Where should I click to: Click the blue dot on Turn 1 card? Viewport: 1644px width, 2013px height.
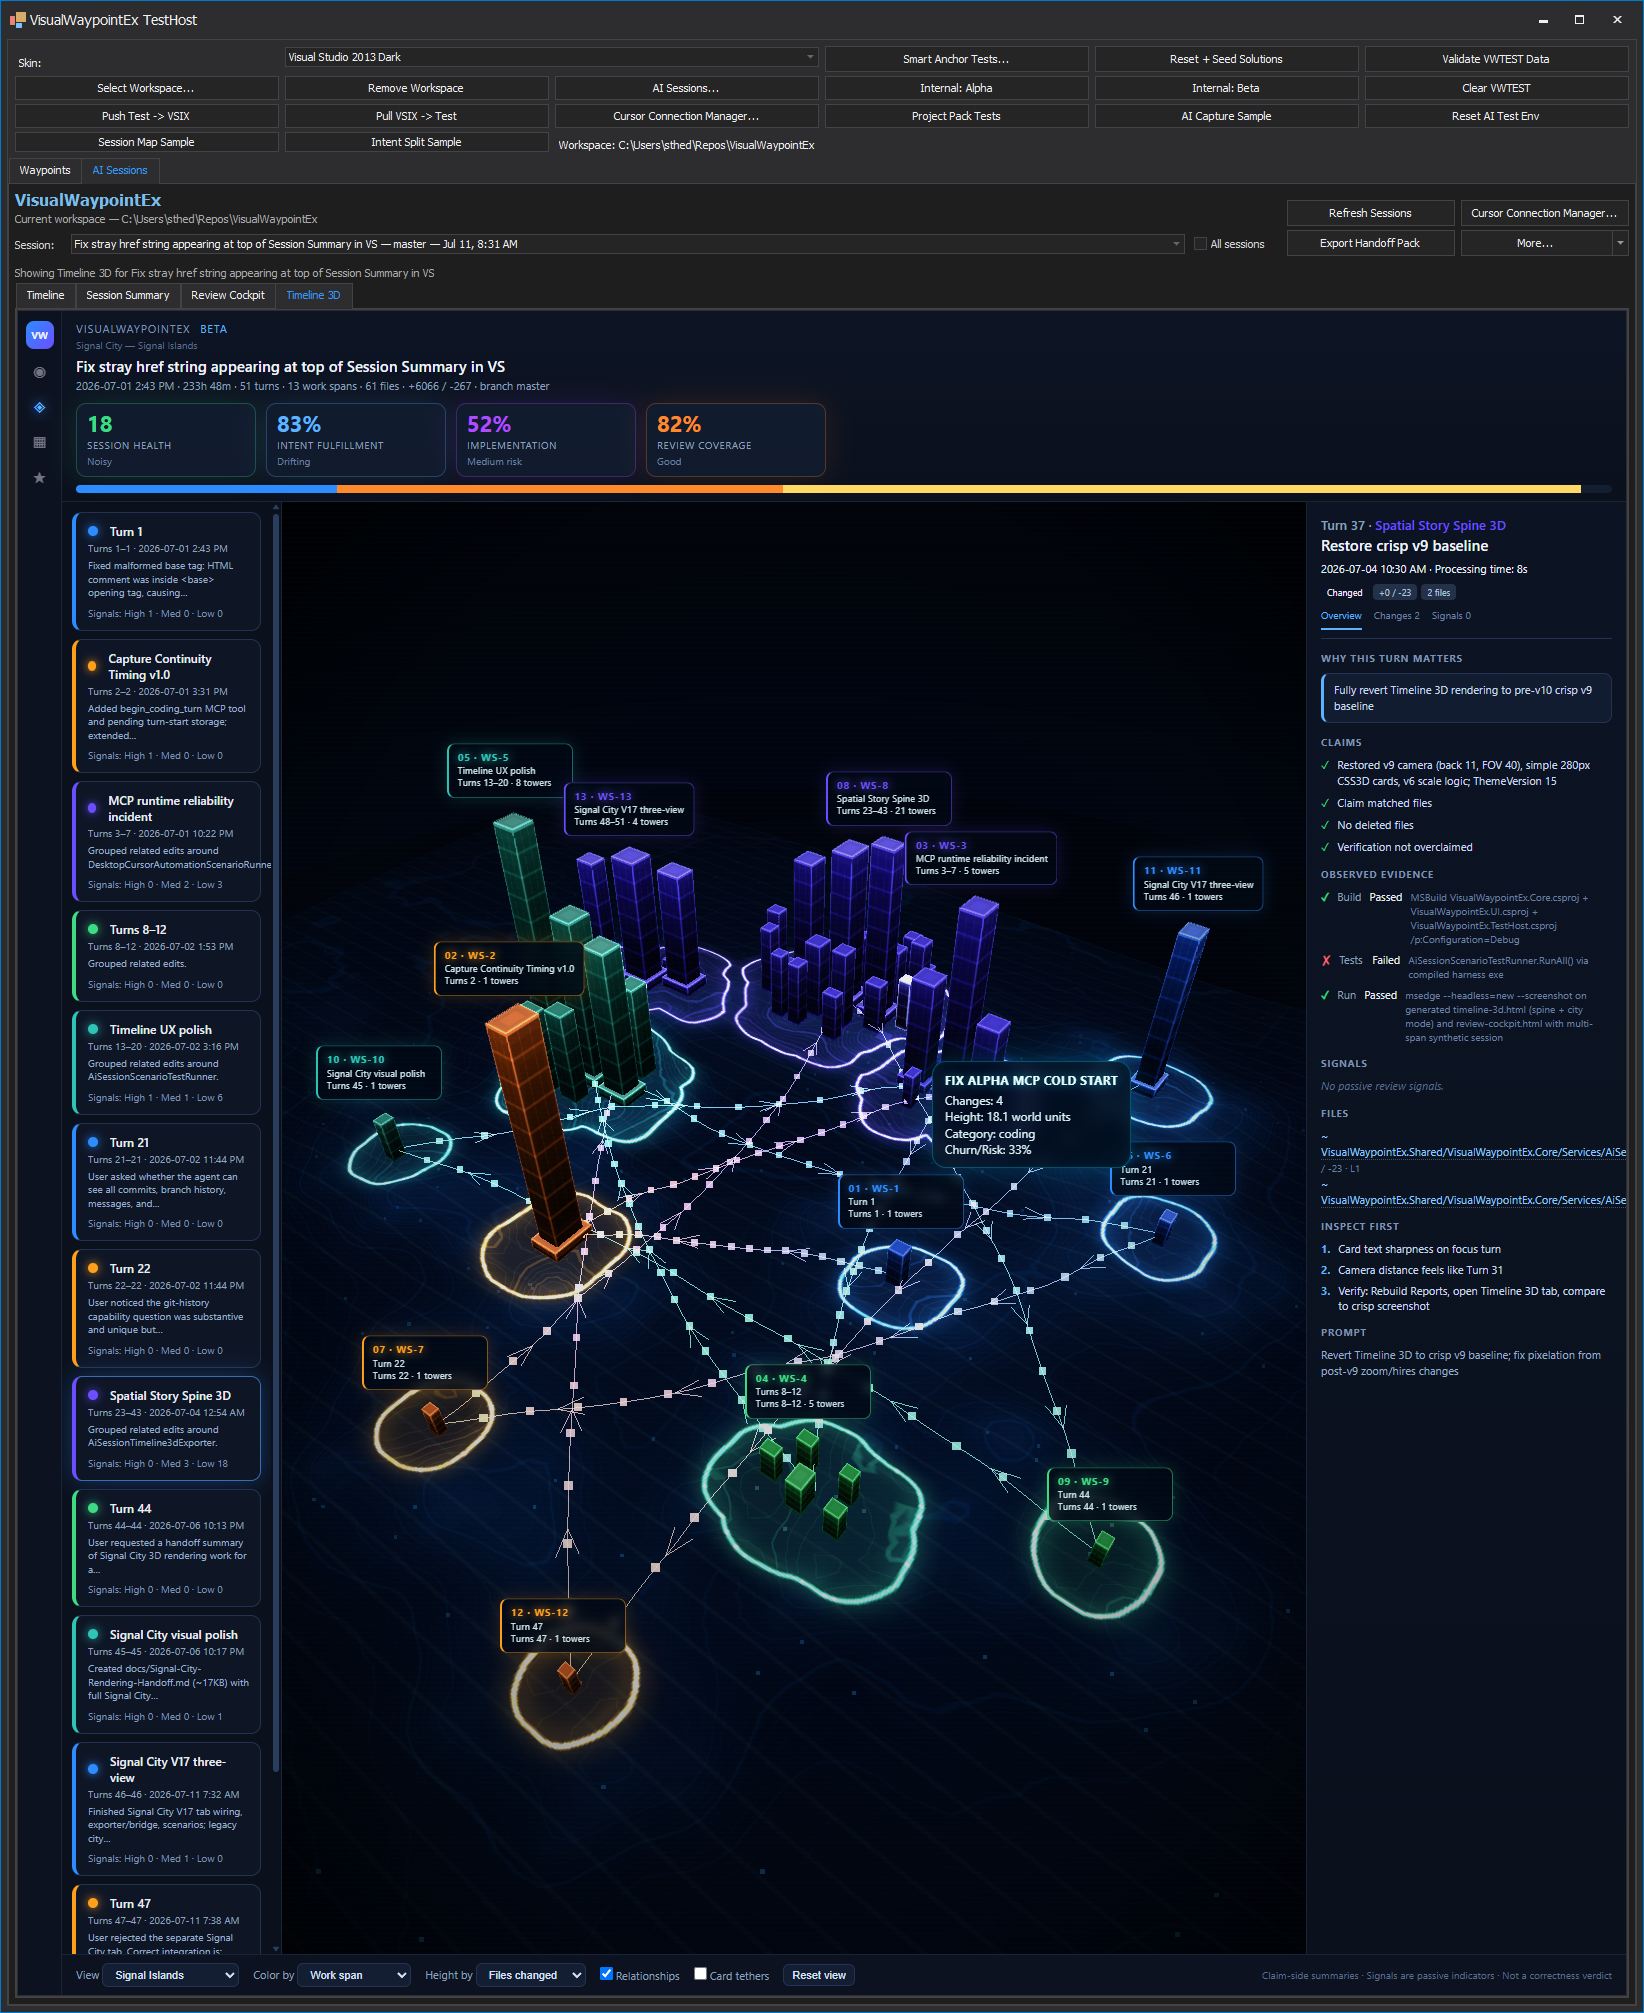pos(93,531)
